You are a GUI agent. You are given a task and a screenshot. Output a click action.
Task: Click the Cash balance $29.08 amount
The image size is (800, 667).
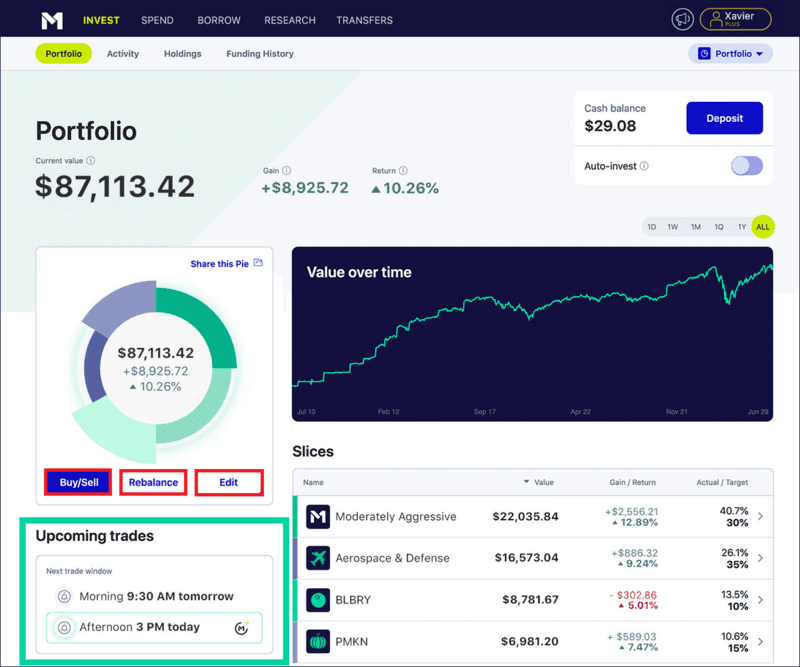pos(610,126)
